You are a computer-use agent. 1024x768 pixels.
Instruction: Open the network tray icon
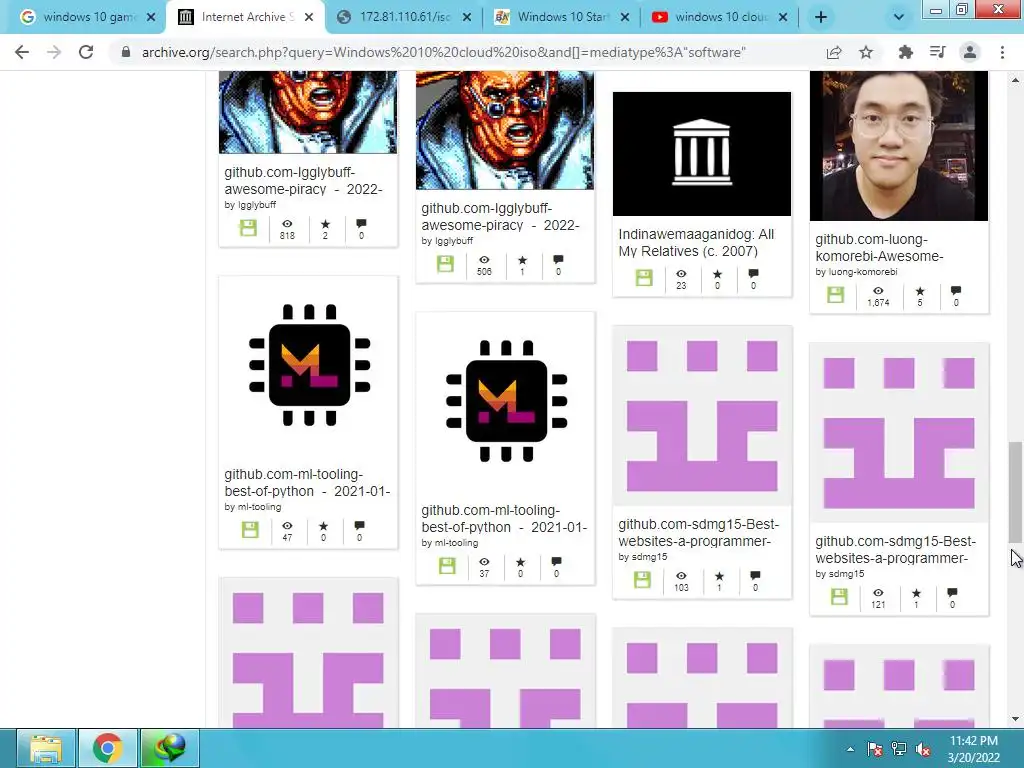coord(899,749)
